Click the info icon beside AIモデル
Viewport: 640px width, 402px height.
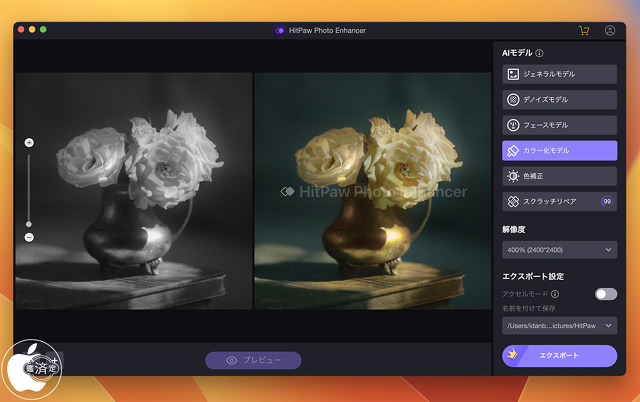539,53
